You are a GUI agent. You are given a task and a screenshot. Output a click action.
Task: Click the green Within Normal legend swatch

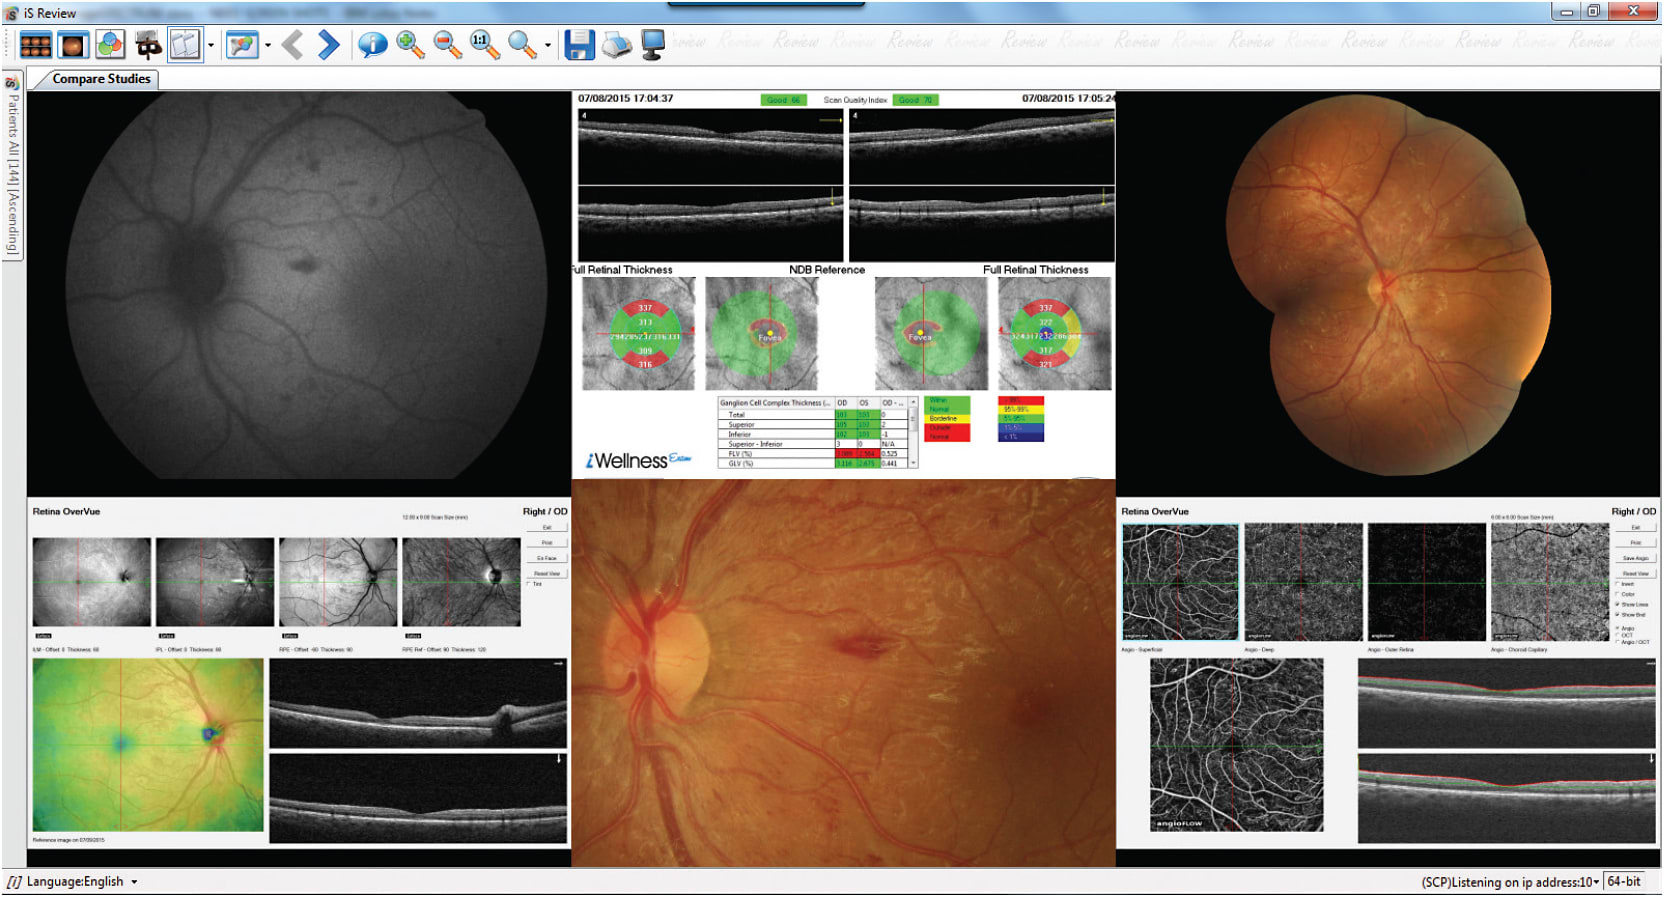pyautogui.click(x=947, y=405)
